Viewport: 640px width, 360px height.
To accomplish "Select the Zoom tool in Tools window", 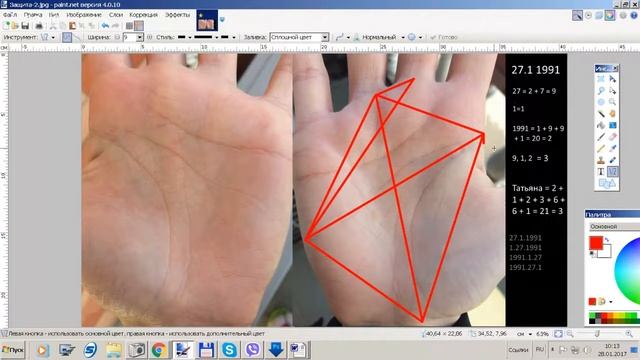I will pyautogui.click(x=612, y=102).
